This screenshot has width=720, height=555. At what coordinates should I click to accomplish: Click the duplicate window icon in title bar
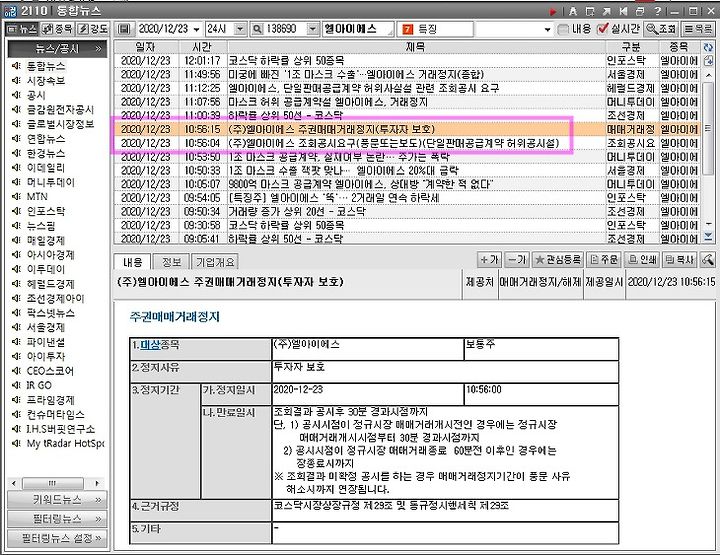(x=640, y=11)
